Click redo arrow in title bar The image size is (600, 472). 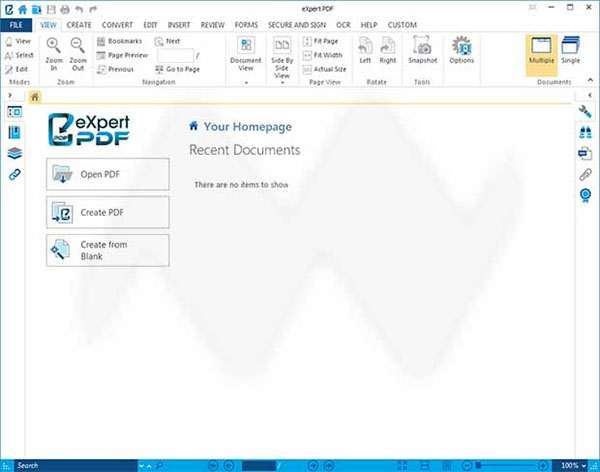pos(93,9)
